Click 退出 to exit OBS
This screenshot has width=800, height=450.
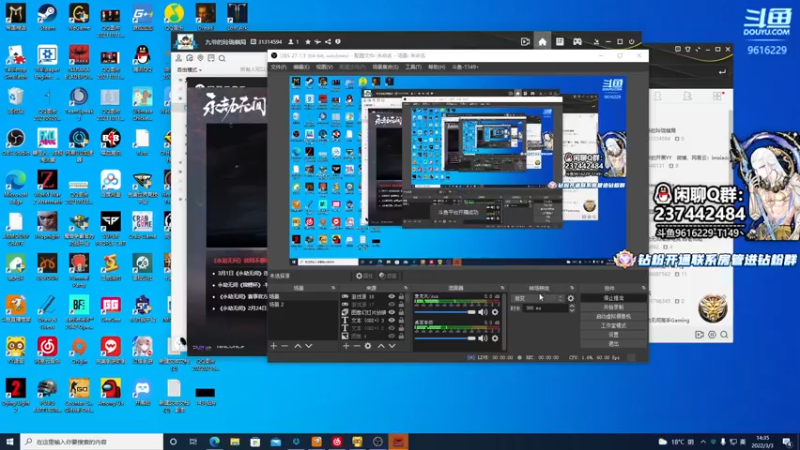[x=613, y=343]
